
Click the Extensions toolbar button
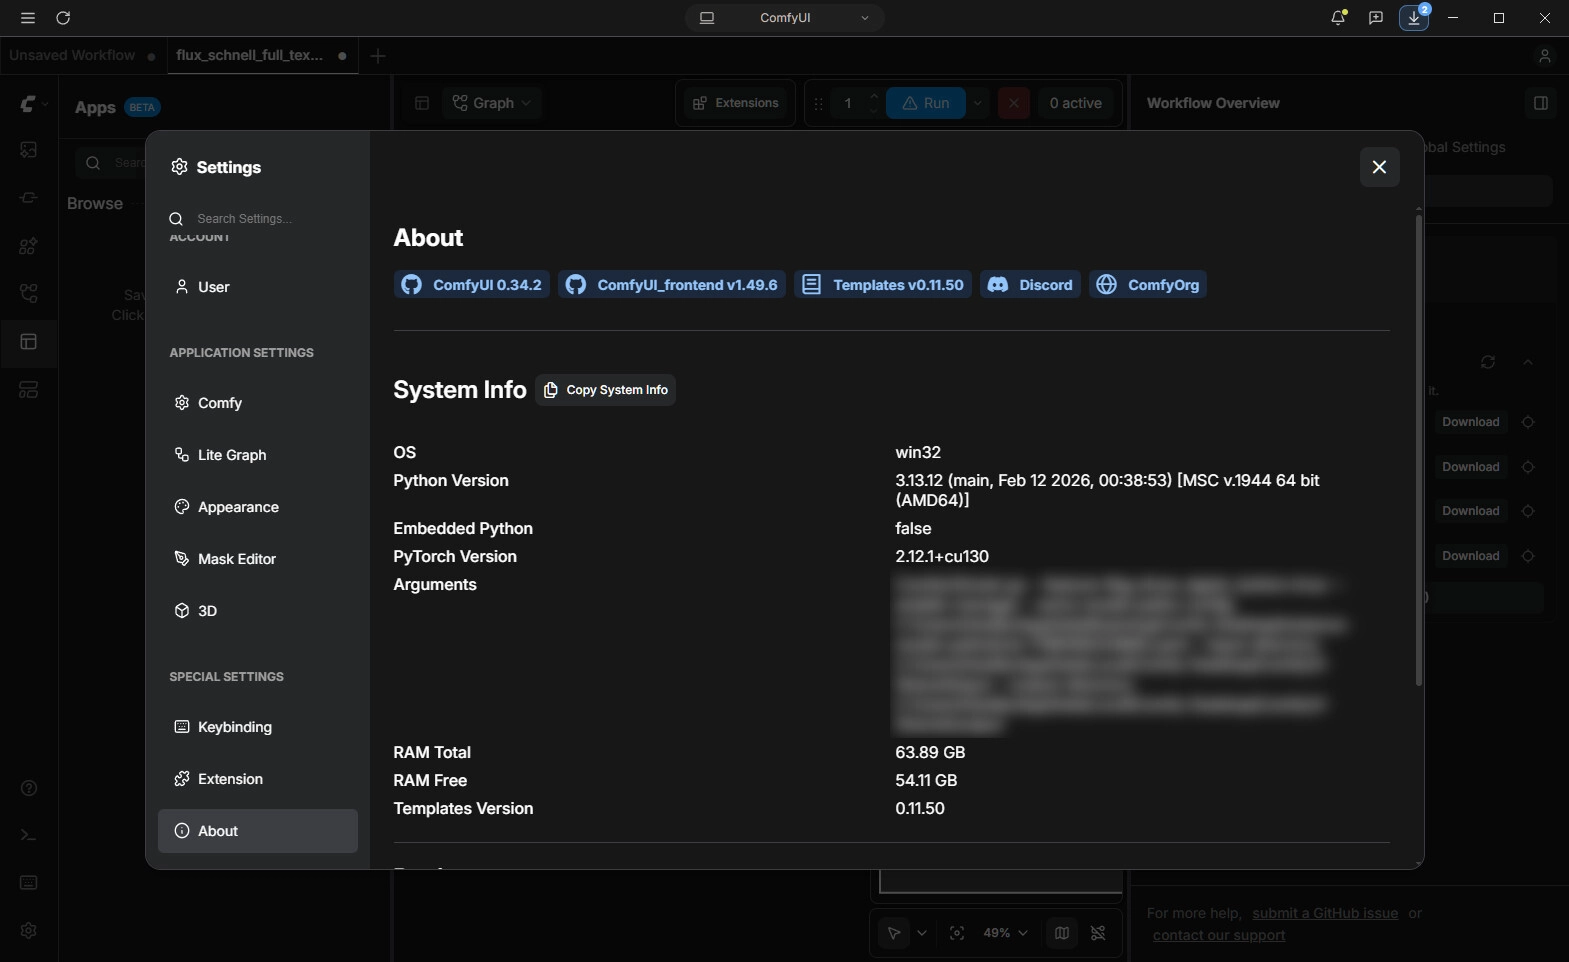pos(736,103)
